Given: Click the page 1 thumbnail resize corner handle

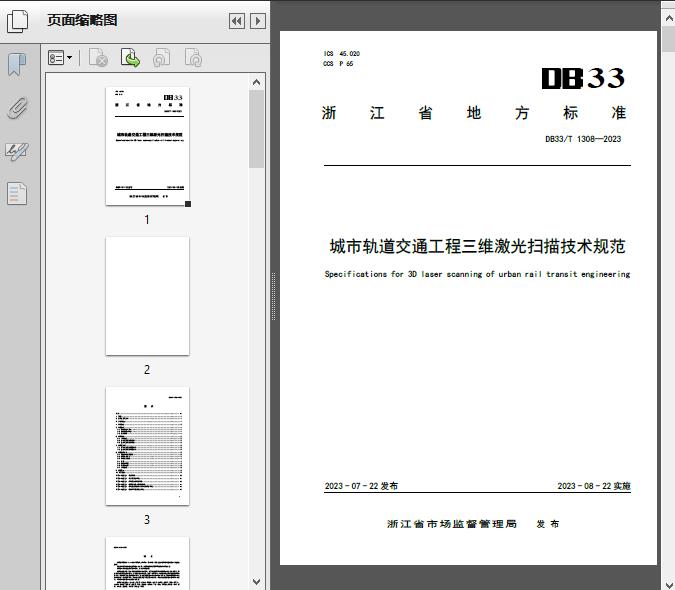Looking at the screenshot, I should pyautogui.click(x=188, y=204).
